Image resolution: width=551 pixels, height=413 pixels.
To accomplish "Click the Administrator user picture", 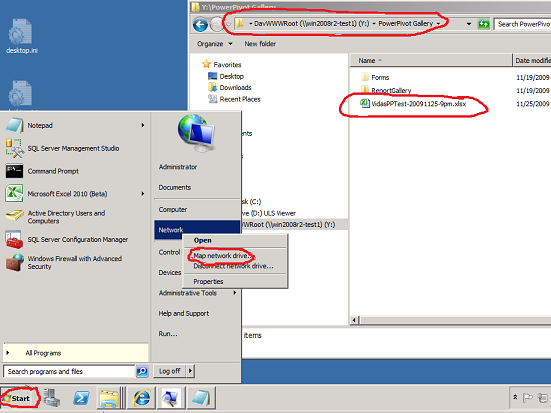I will [196, 133].
